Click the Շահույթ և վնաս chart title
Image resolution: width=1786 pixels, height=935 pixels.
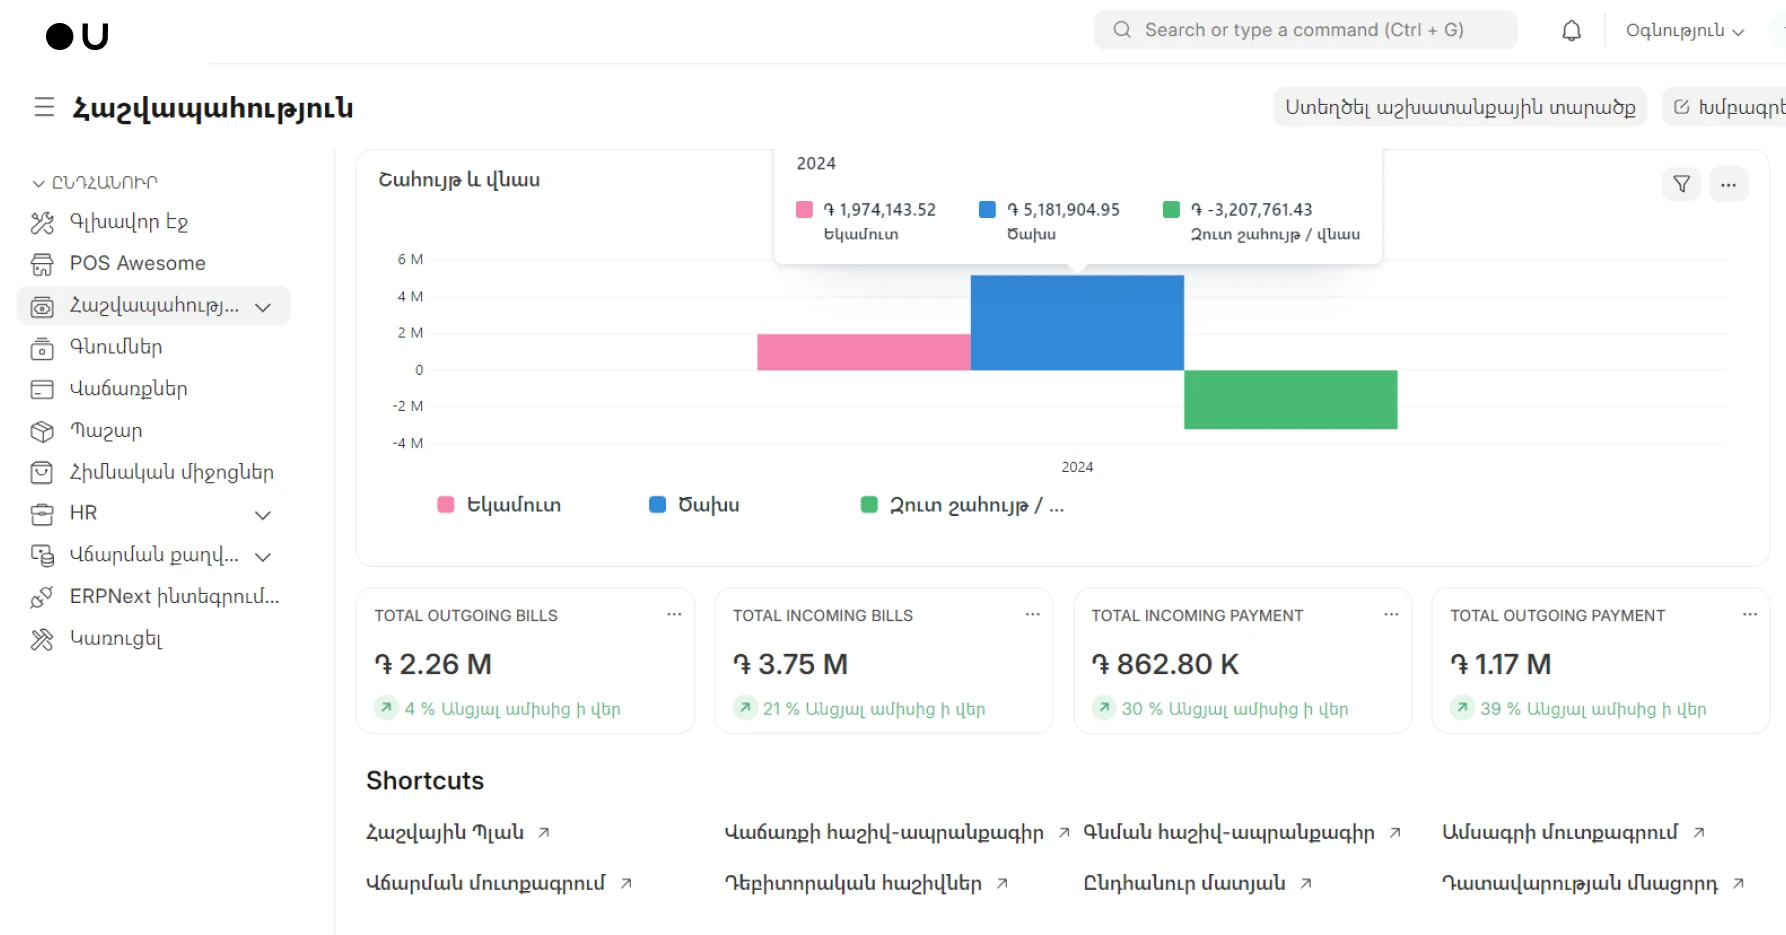459,180
